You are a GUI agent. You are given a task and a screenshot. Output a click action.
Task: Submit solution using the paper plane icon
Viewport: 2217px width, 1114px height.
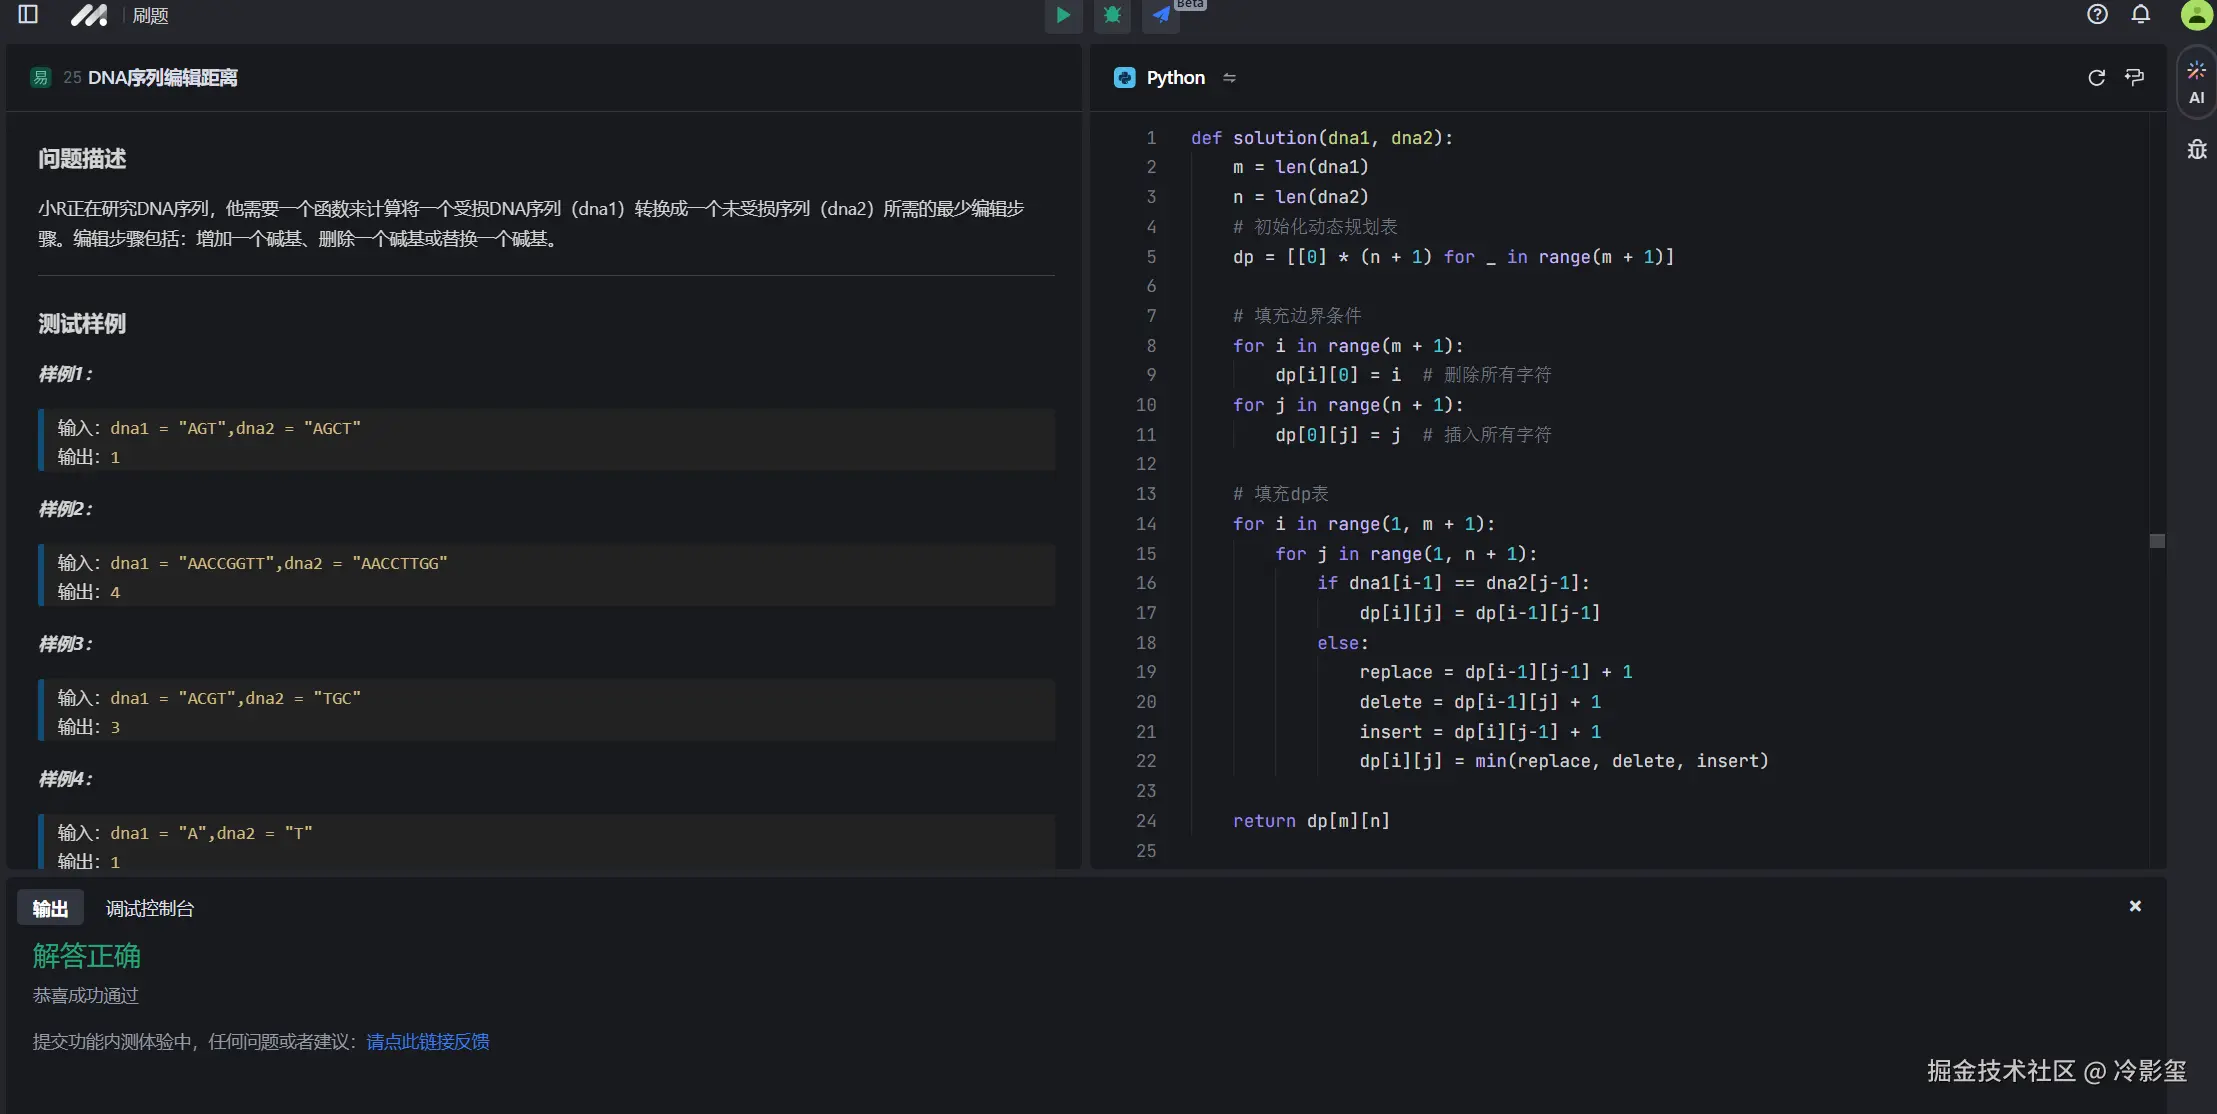click(1161, 15)
